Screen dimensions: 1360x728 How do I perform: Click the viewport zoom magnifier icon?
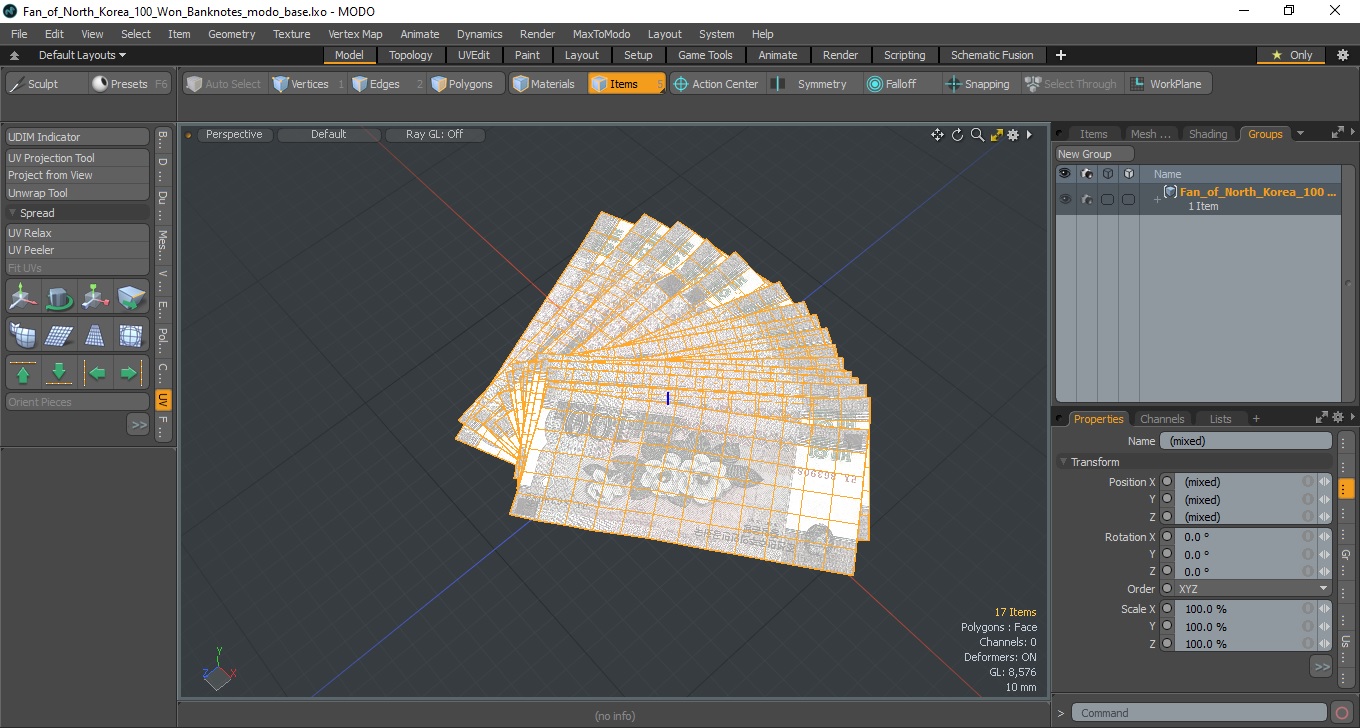tap(977, 135)
